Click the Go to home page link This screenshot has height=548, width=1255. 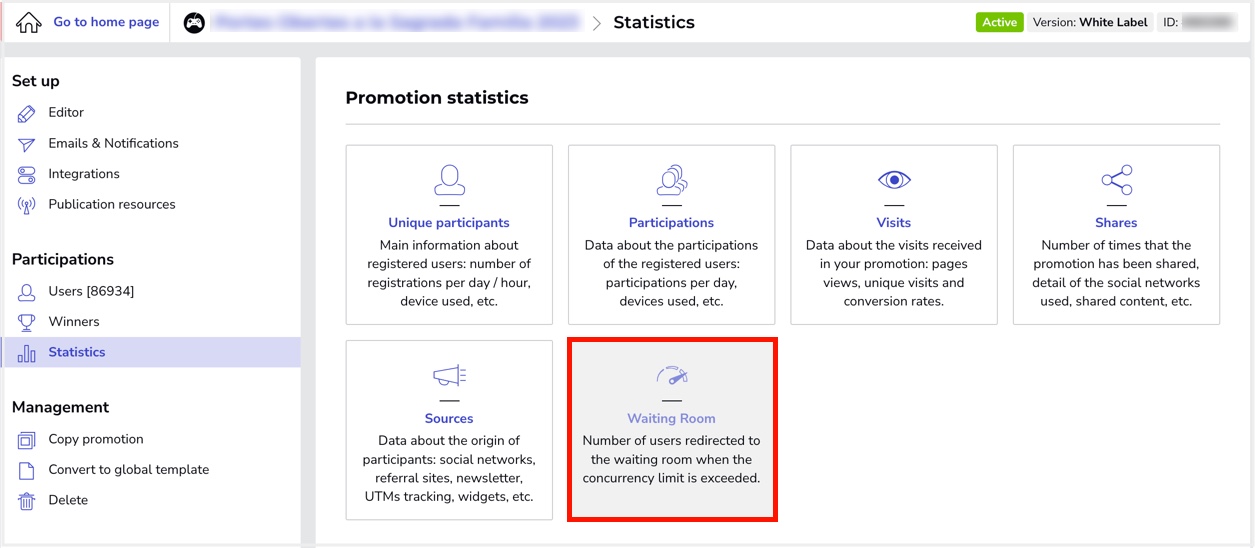point(106,22)
